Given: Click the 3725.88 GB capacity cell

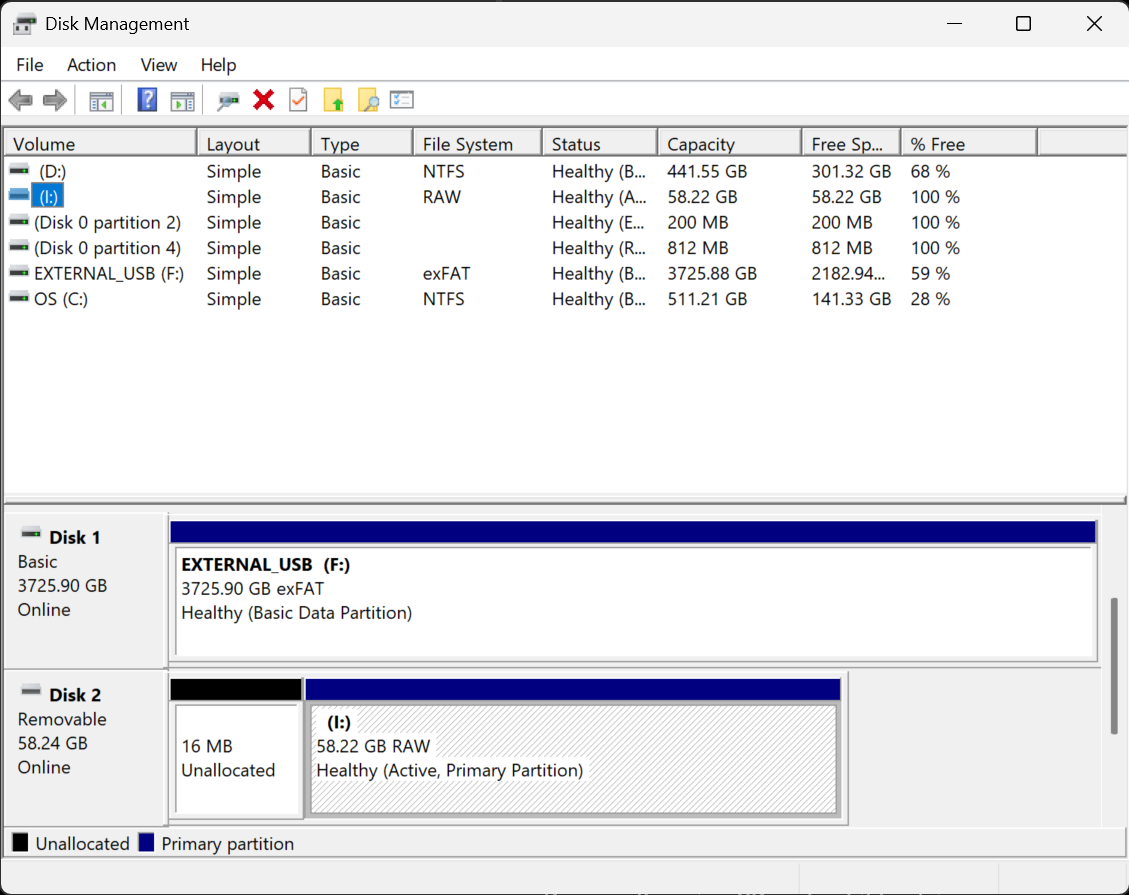Looking at the screenshot, I should click(712, 274).
